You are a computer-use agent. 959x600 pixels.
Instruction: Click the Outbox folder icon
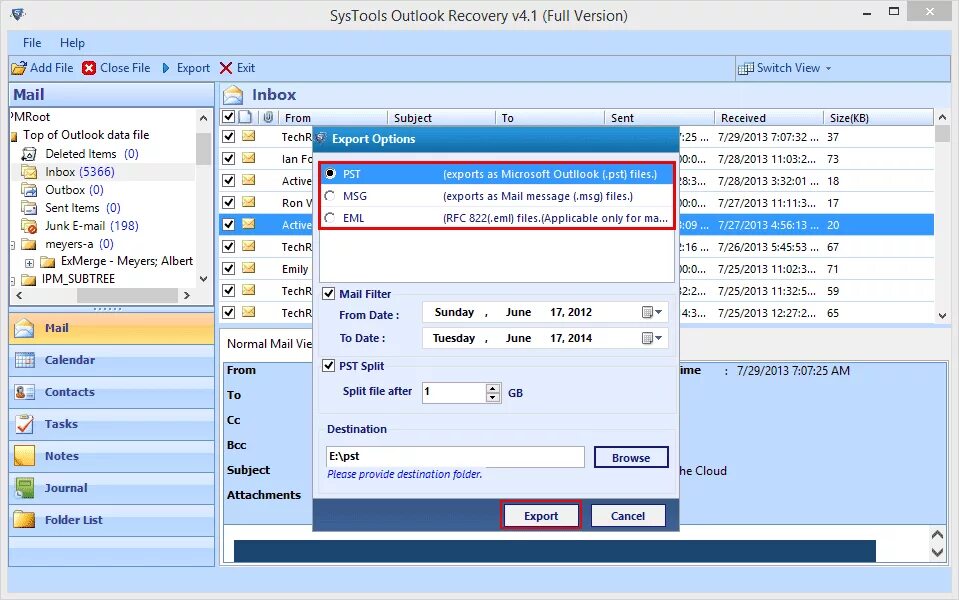pos(29,190)
